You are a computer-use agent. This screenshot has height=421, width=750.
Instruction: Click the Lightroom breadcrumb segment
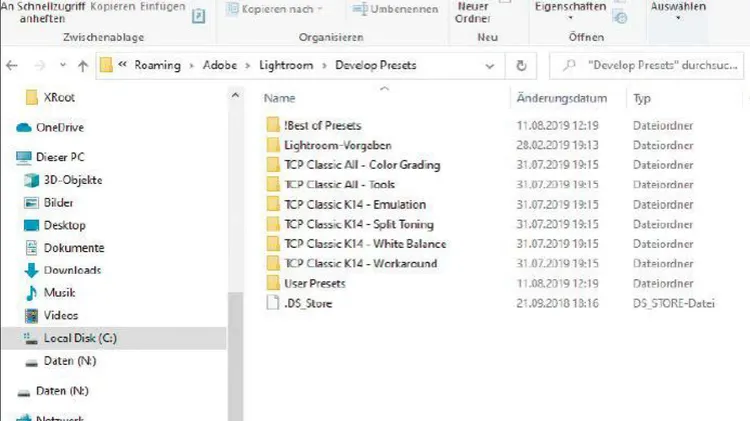click(x=286, y=65)
